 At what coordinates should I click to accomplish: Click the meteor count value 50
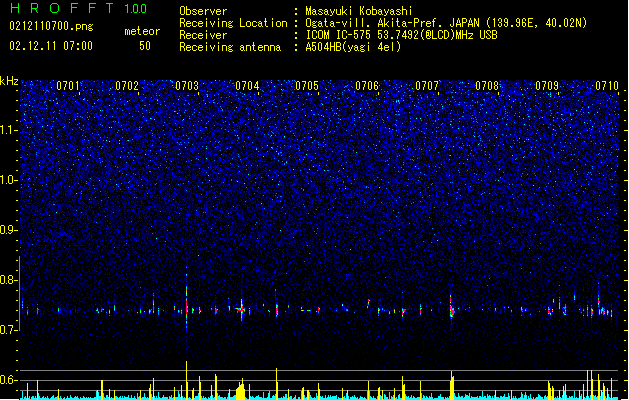point(145,46)
